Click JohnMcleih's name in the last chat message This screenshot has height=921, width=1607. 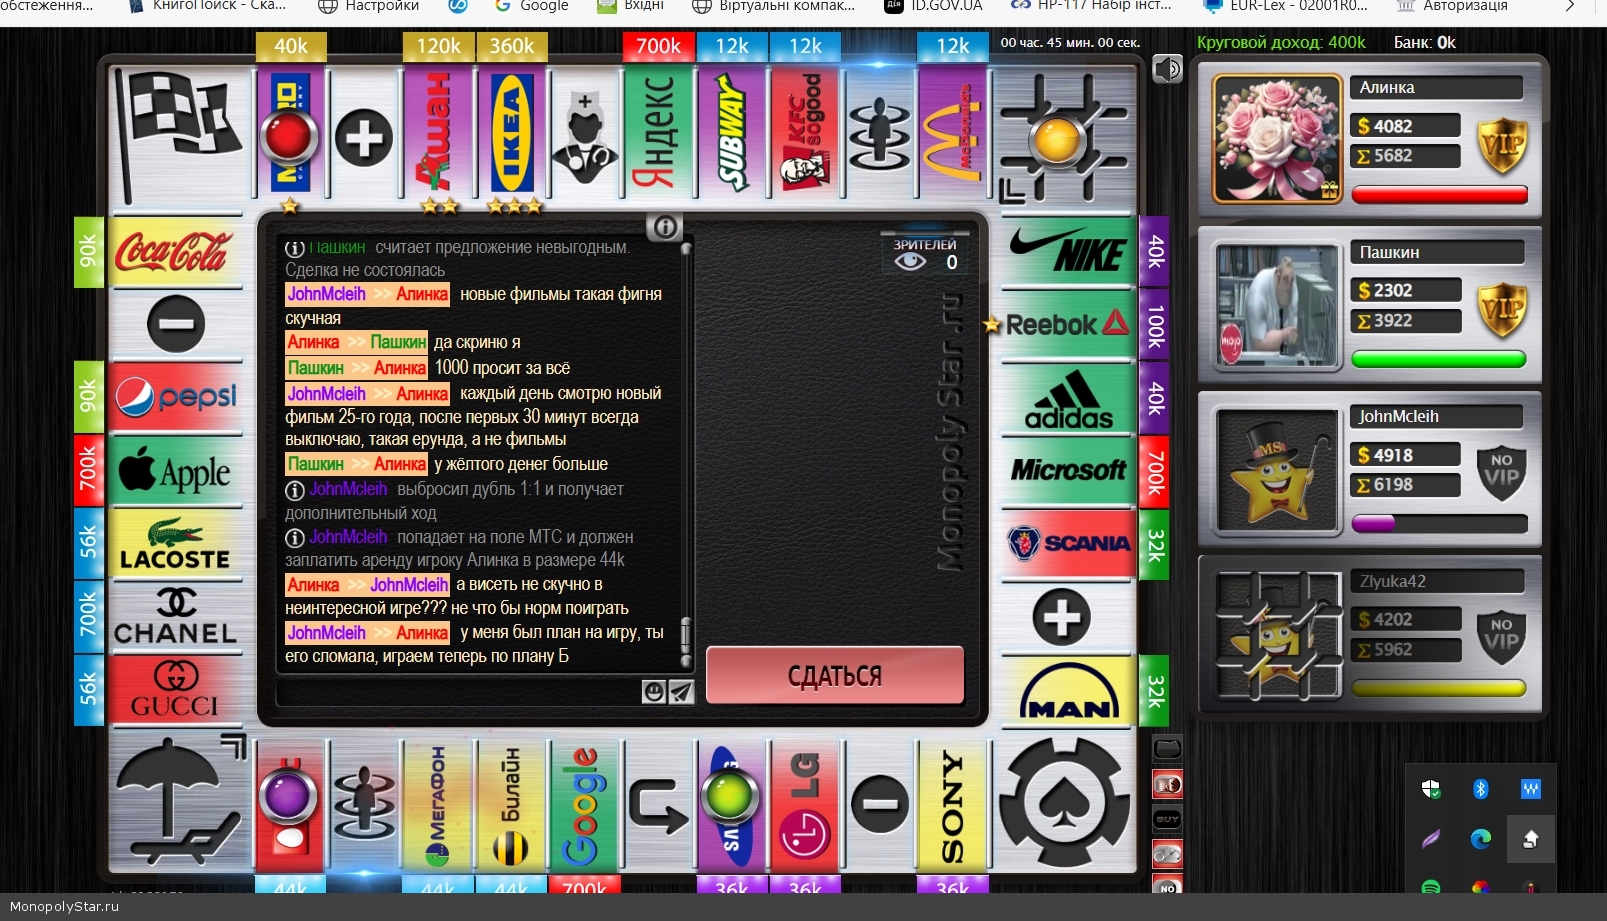(x=327, y=633)
